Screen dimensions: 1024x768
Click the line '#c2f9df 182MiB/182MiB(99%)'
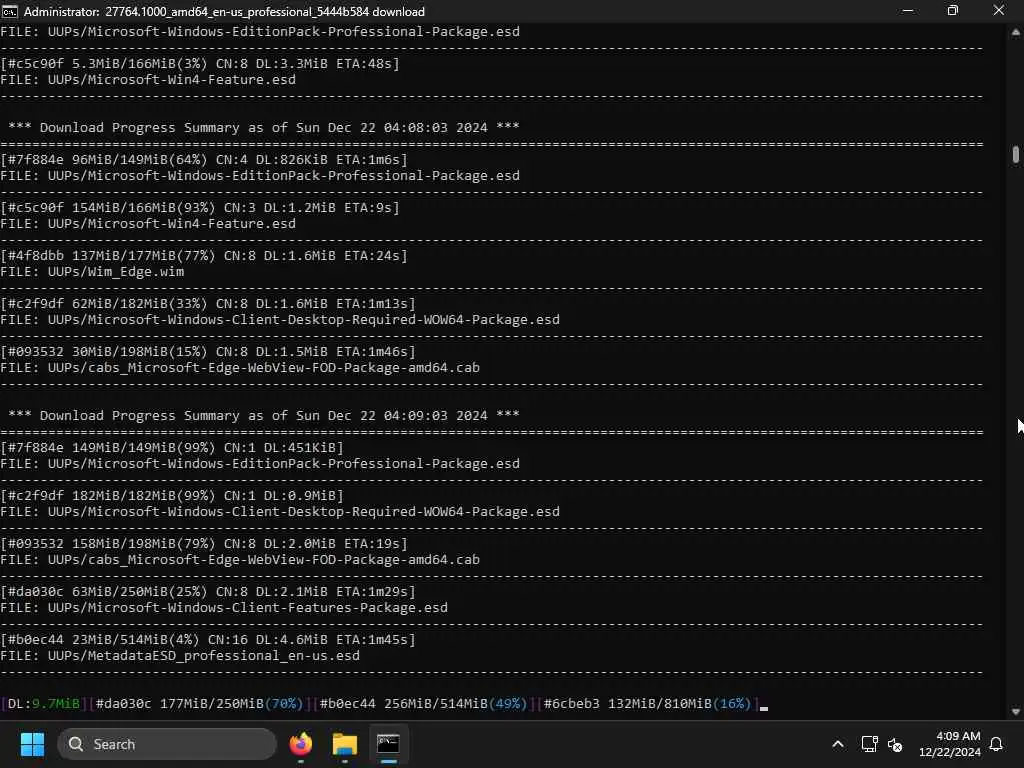click(172, 496)
